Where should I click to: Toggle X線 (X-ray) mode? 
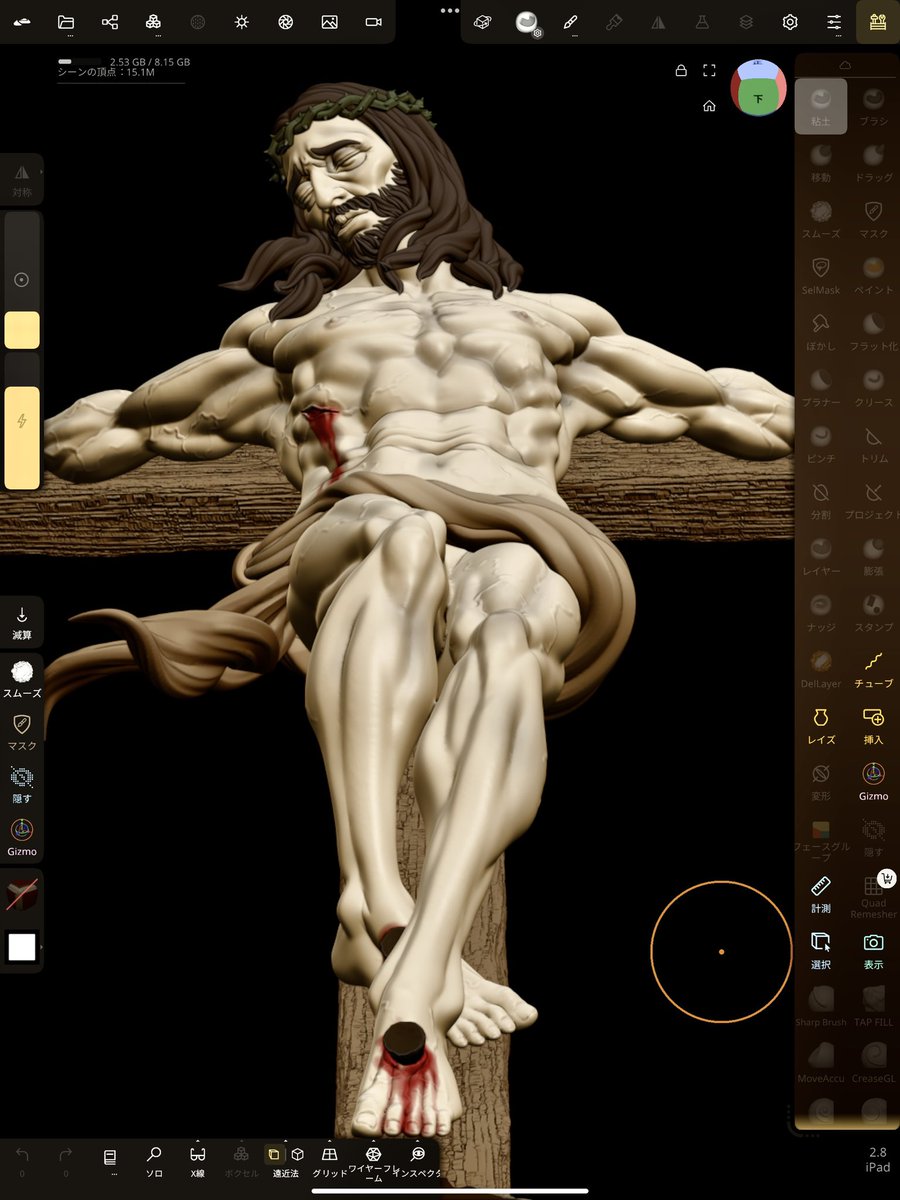197,1161
